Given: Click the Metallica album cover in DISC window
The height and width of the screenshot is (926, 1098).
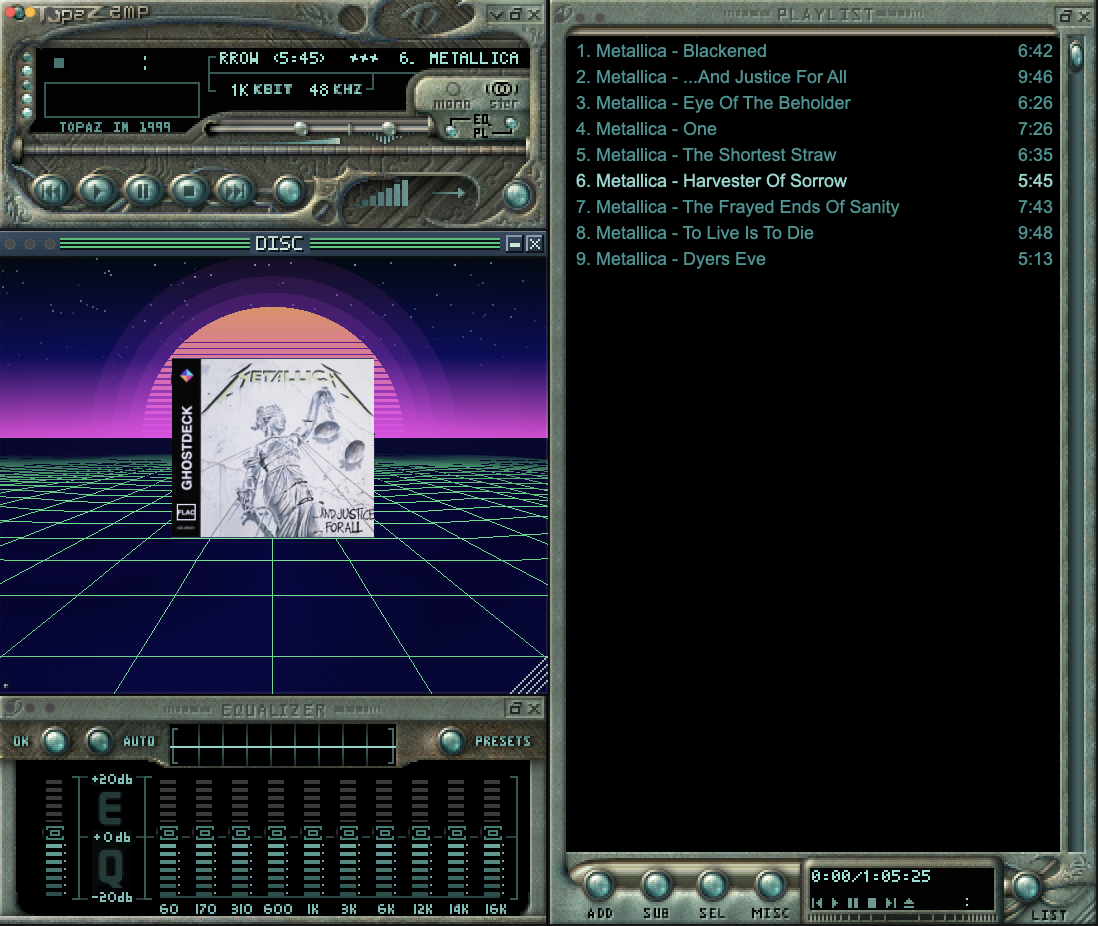Looking at the screenshot, I should point(273,448).
